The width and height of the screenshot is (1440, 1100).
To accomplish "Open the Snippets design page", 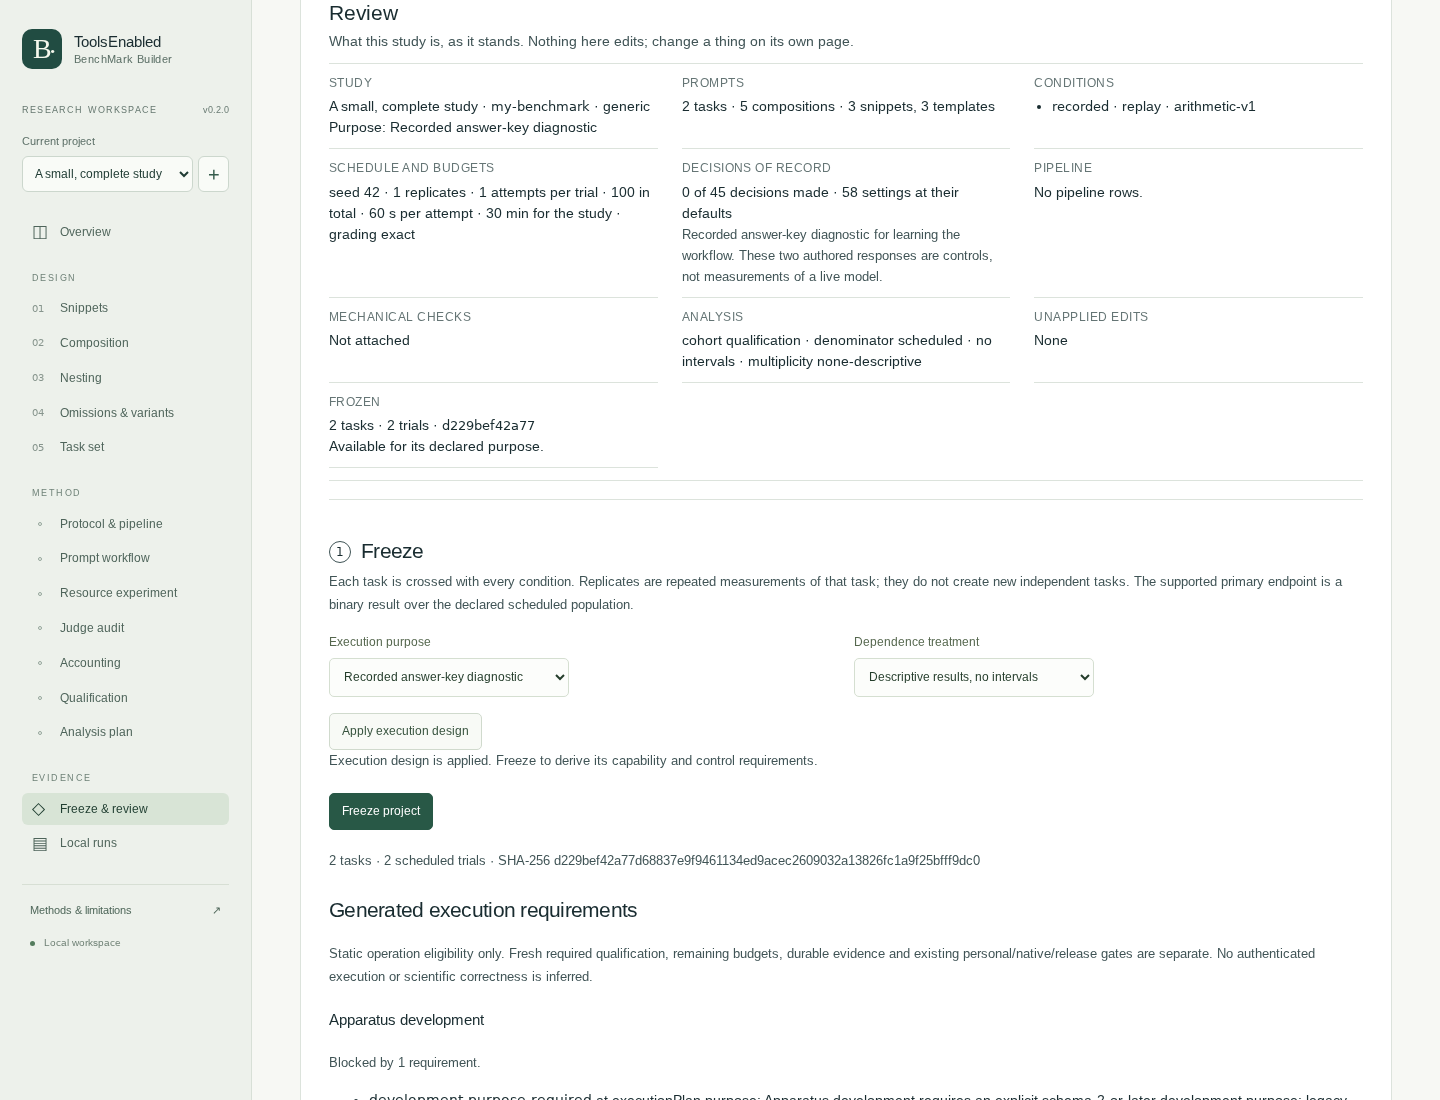I will [125, 308].
